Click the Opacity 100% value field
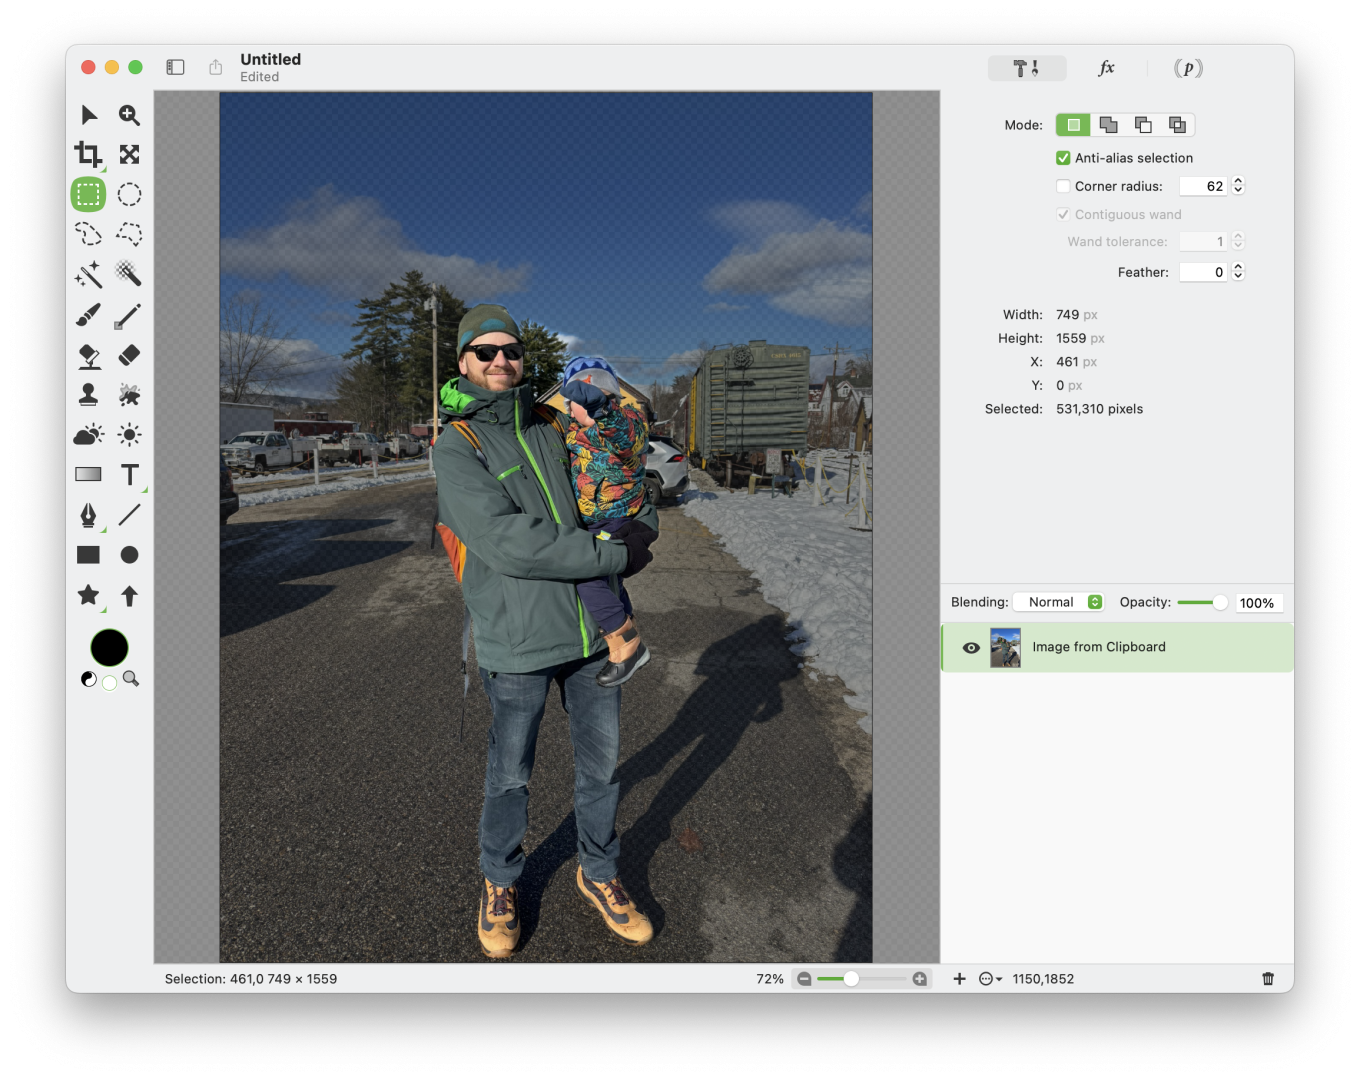1360x1080 pixels. [1258, 603]
